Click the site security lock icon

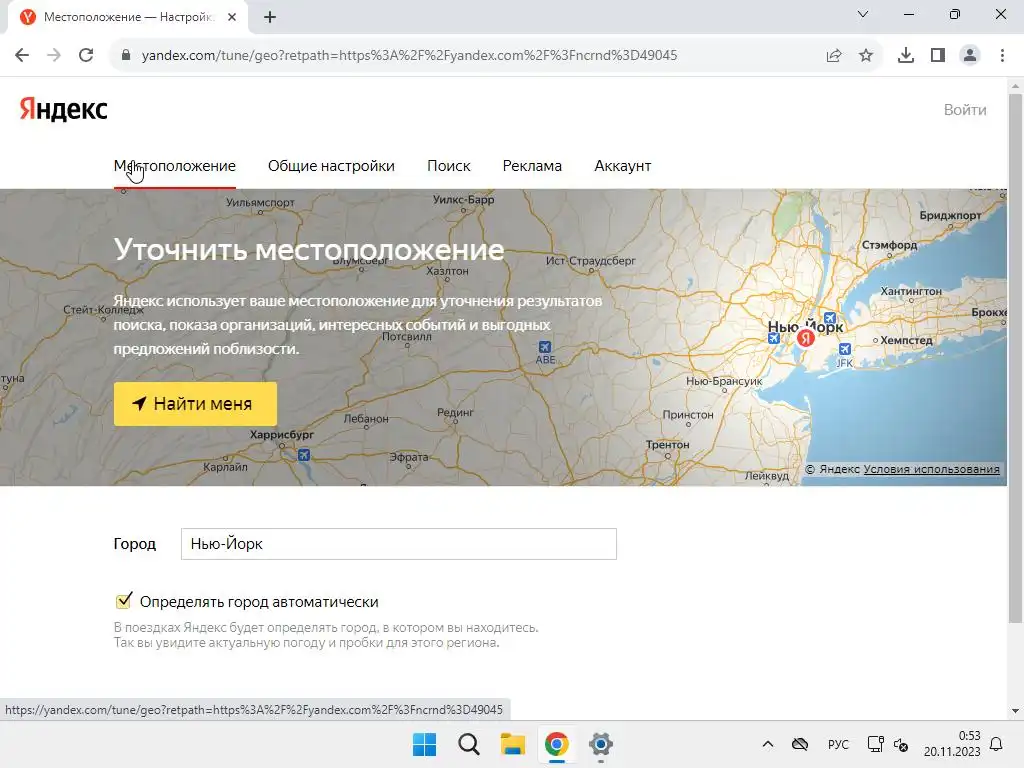(x=126, y=55)
